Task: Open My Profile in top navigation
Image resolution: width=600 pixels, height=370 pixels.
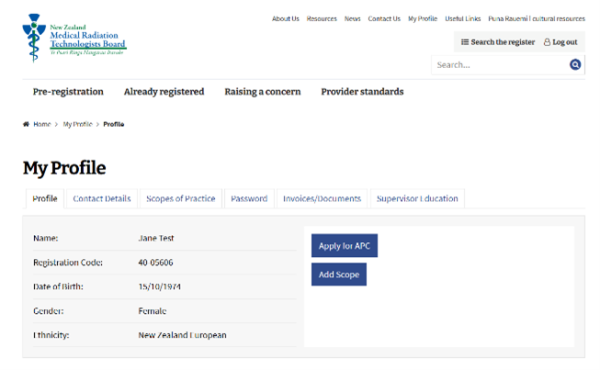Action: coord(422,18)
